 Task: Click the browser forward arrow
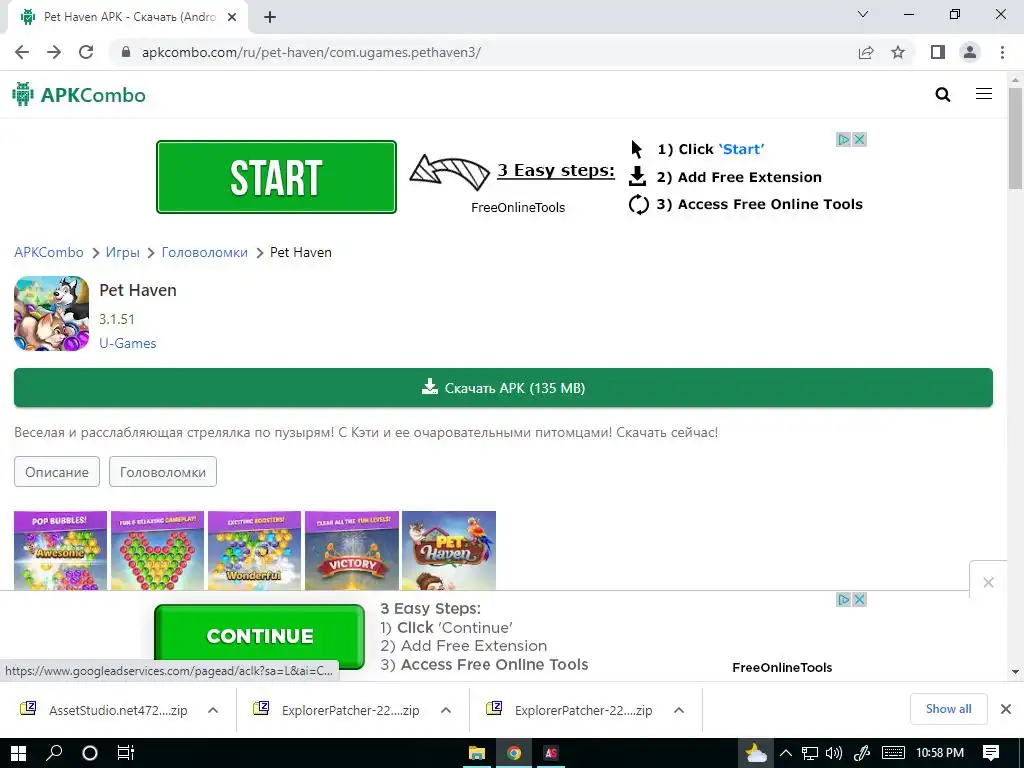[54, 52]
